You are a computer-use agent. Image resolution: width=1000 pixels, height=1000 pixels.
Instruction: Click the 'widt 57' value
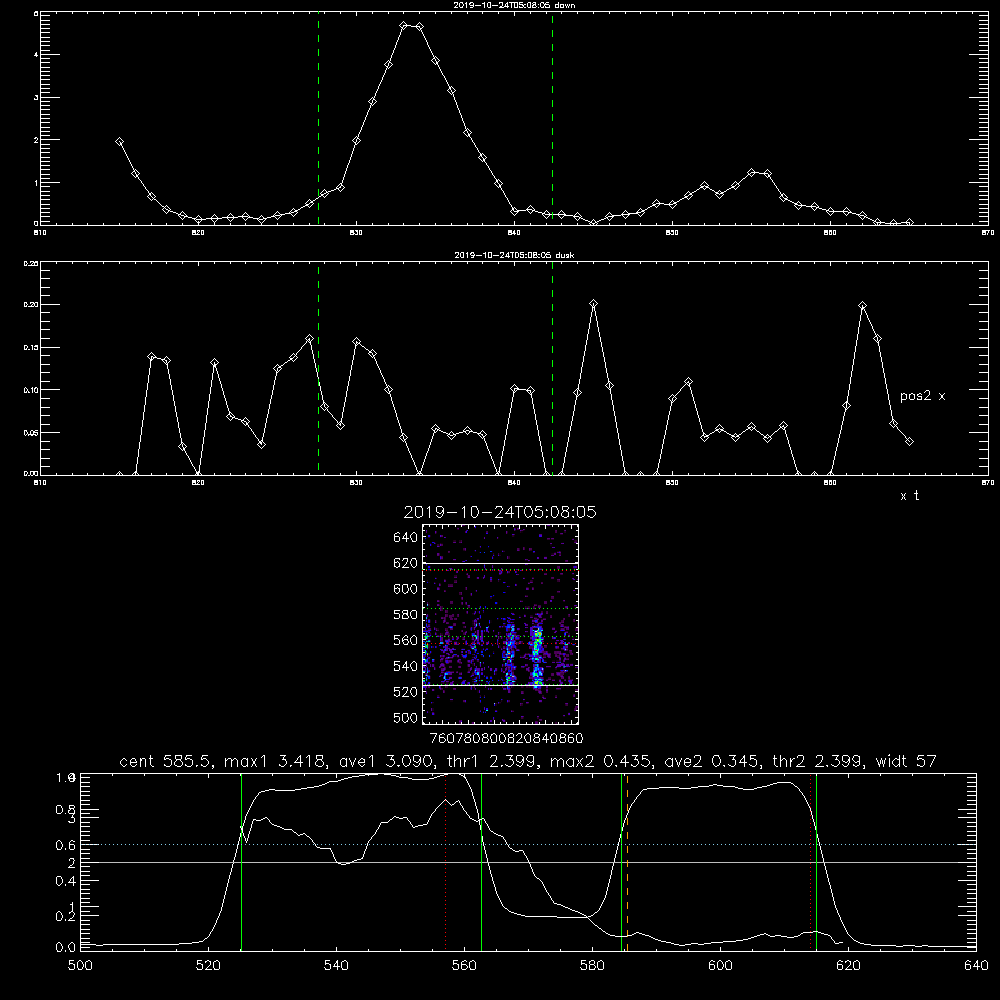(x=906, y=761)
